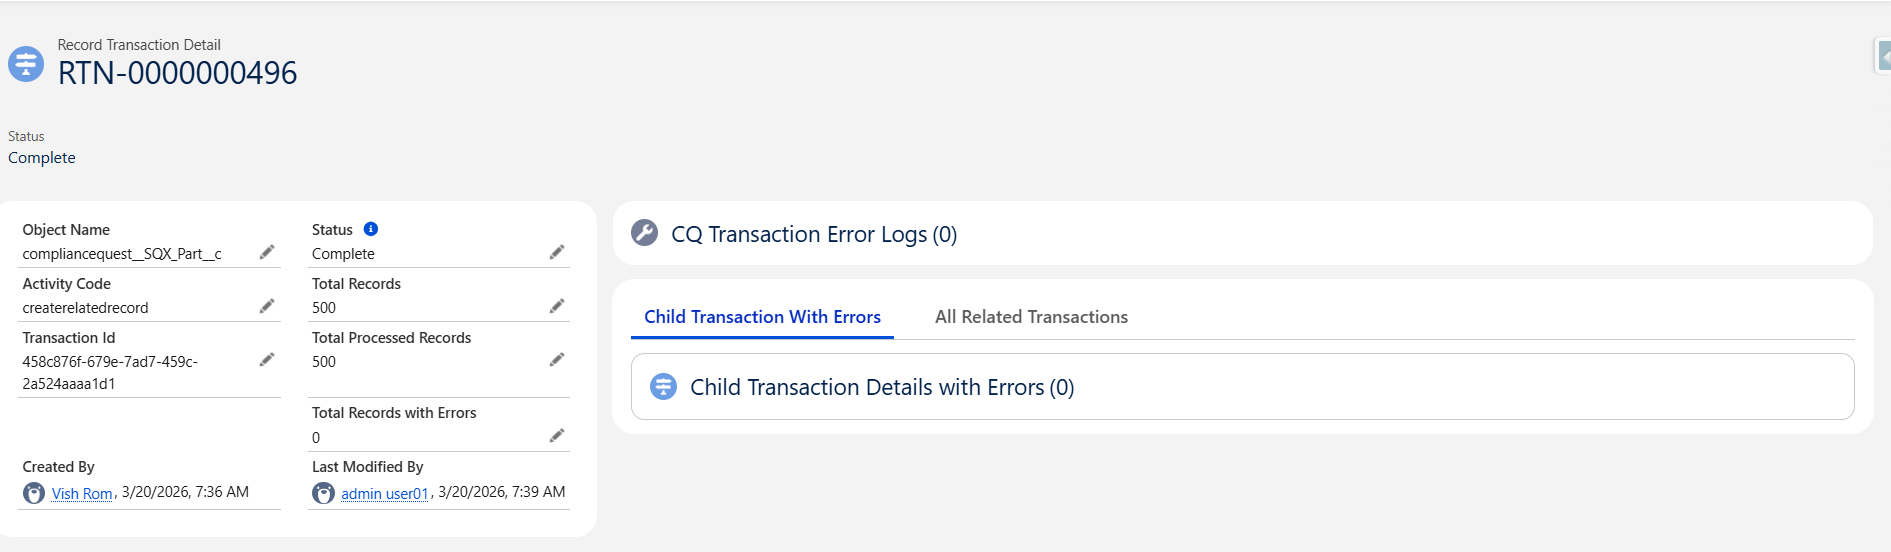Open admin user01 profile link

tap(384, 494)
